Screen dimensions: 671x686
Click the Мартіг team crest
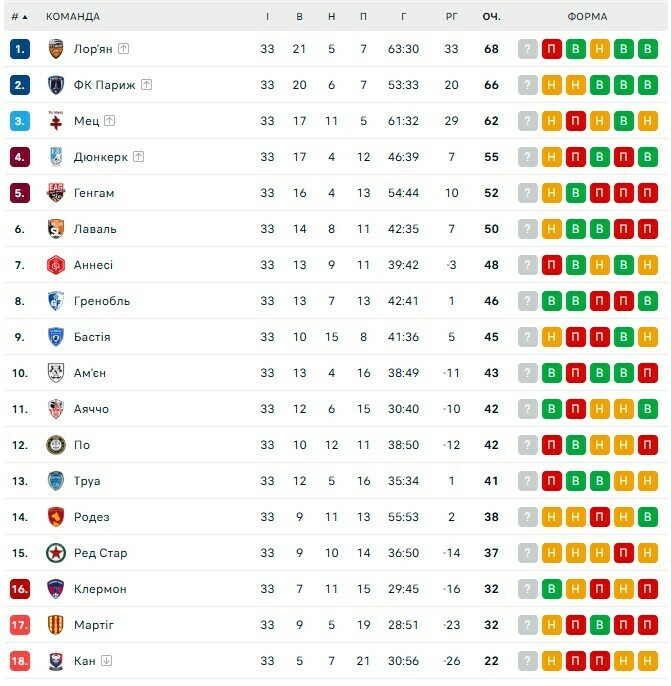pyautogui.click(x=56, y=625)
